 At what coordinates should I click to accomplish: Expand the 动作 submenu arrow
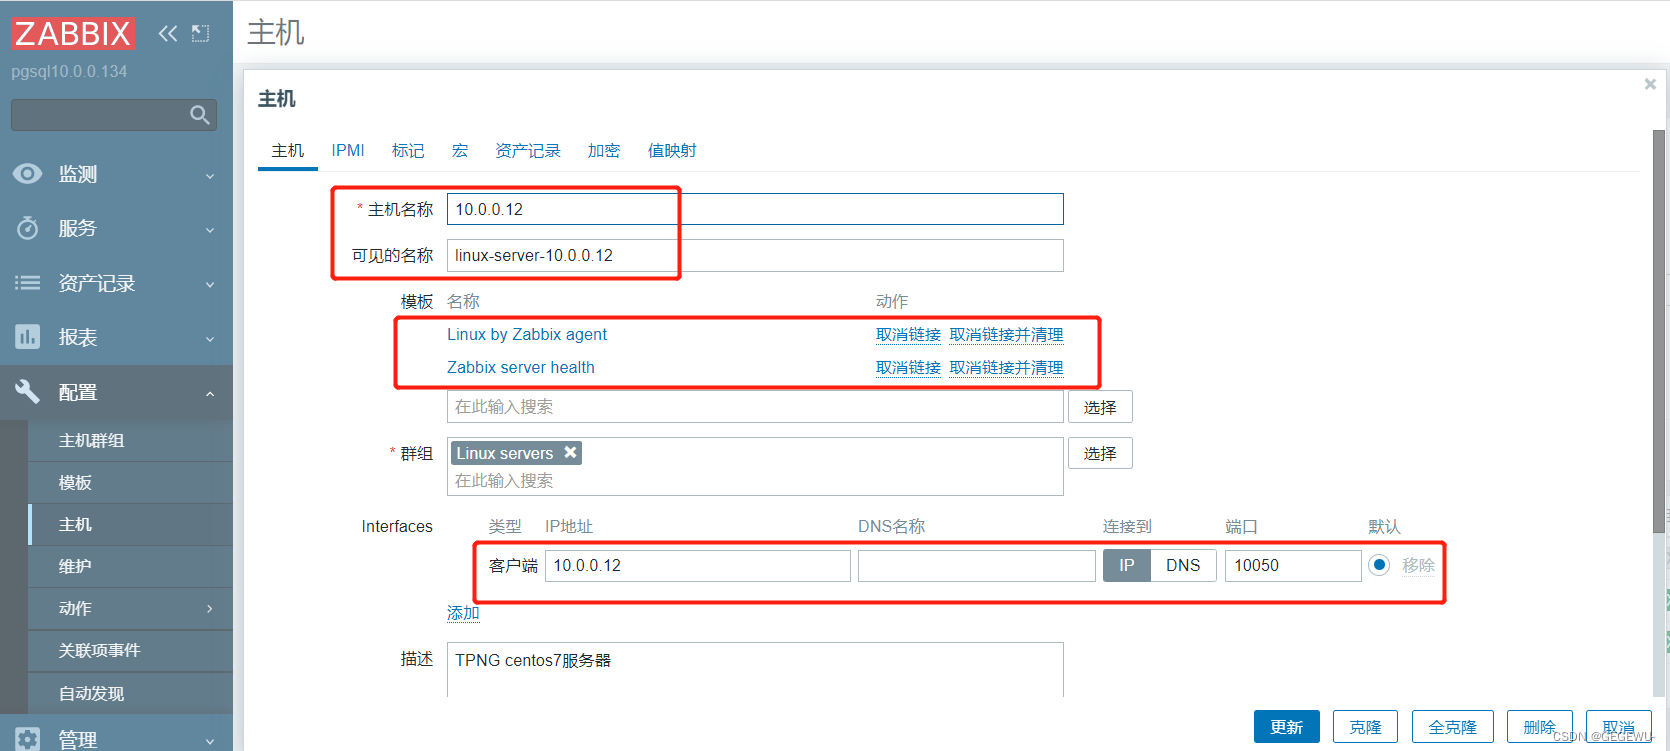click(x=210, y=608)
